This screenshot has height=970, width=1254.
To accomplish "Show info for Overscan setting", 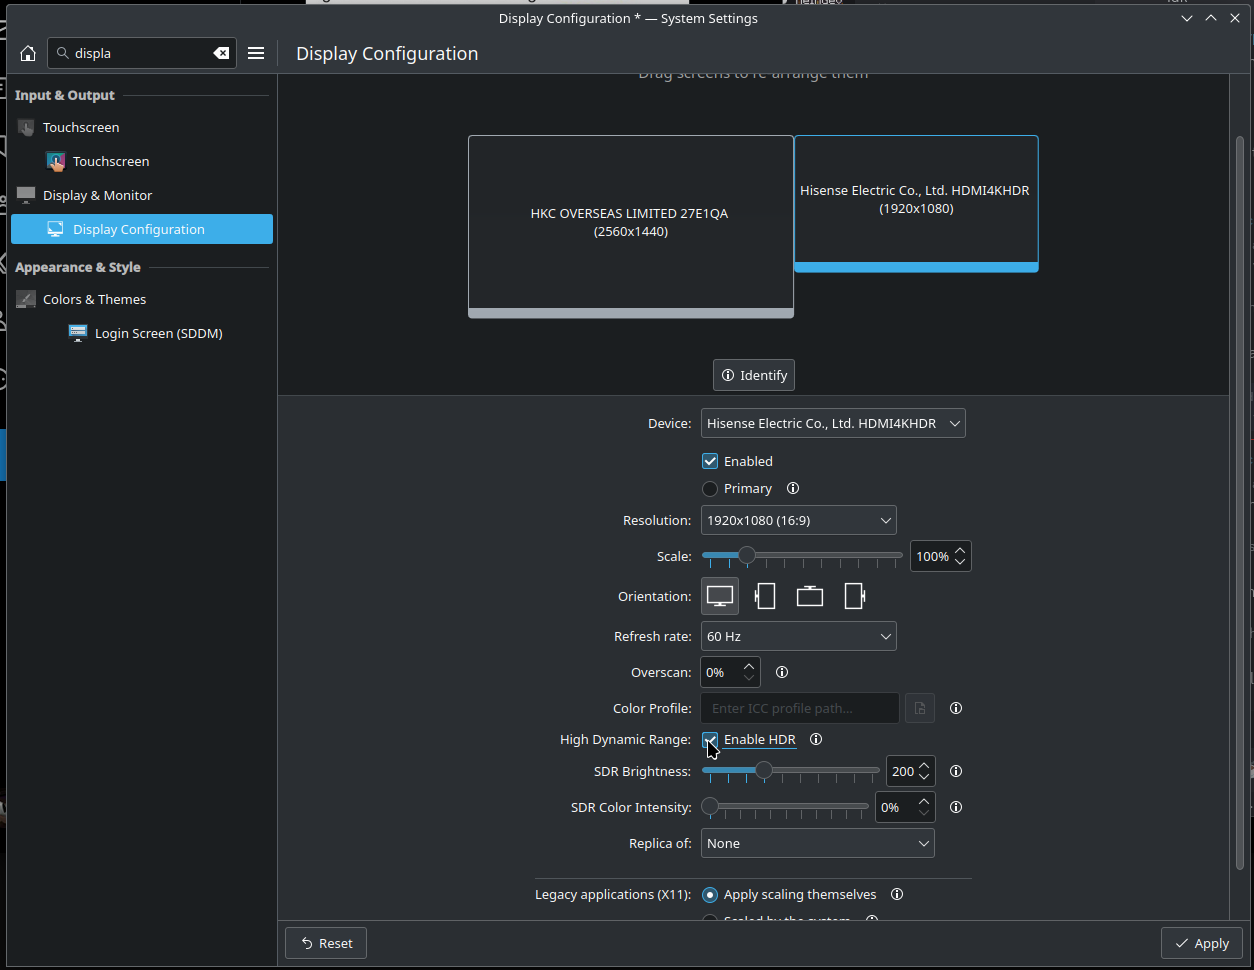I will pos(782,672).
